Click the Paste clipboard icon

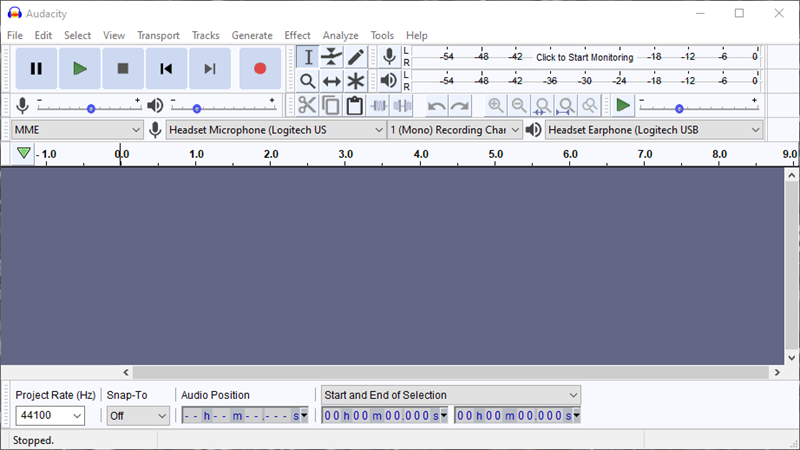355,106
